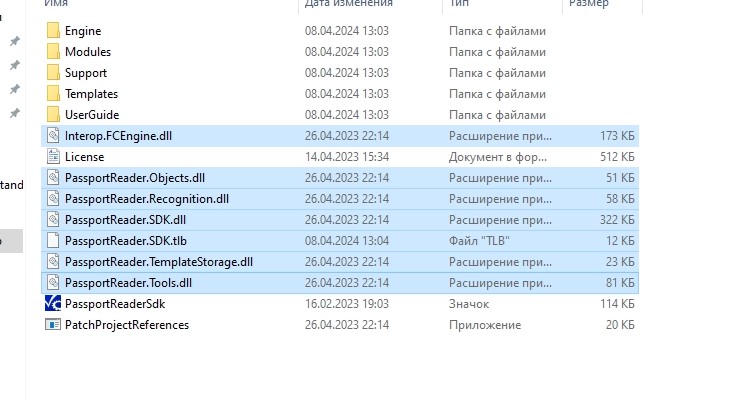This screenshot has height=400, width=749.
Task: Click License date 14.04.2023 15:34
Action: click(x=347, y=157)
